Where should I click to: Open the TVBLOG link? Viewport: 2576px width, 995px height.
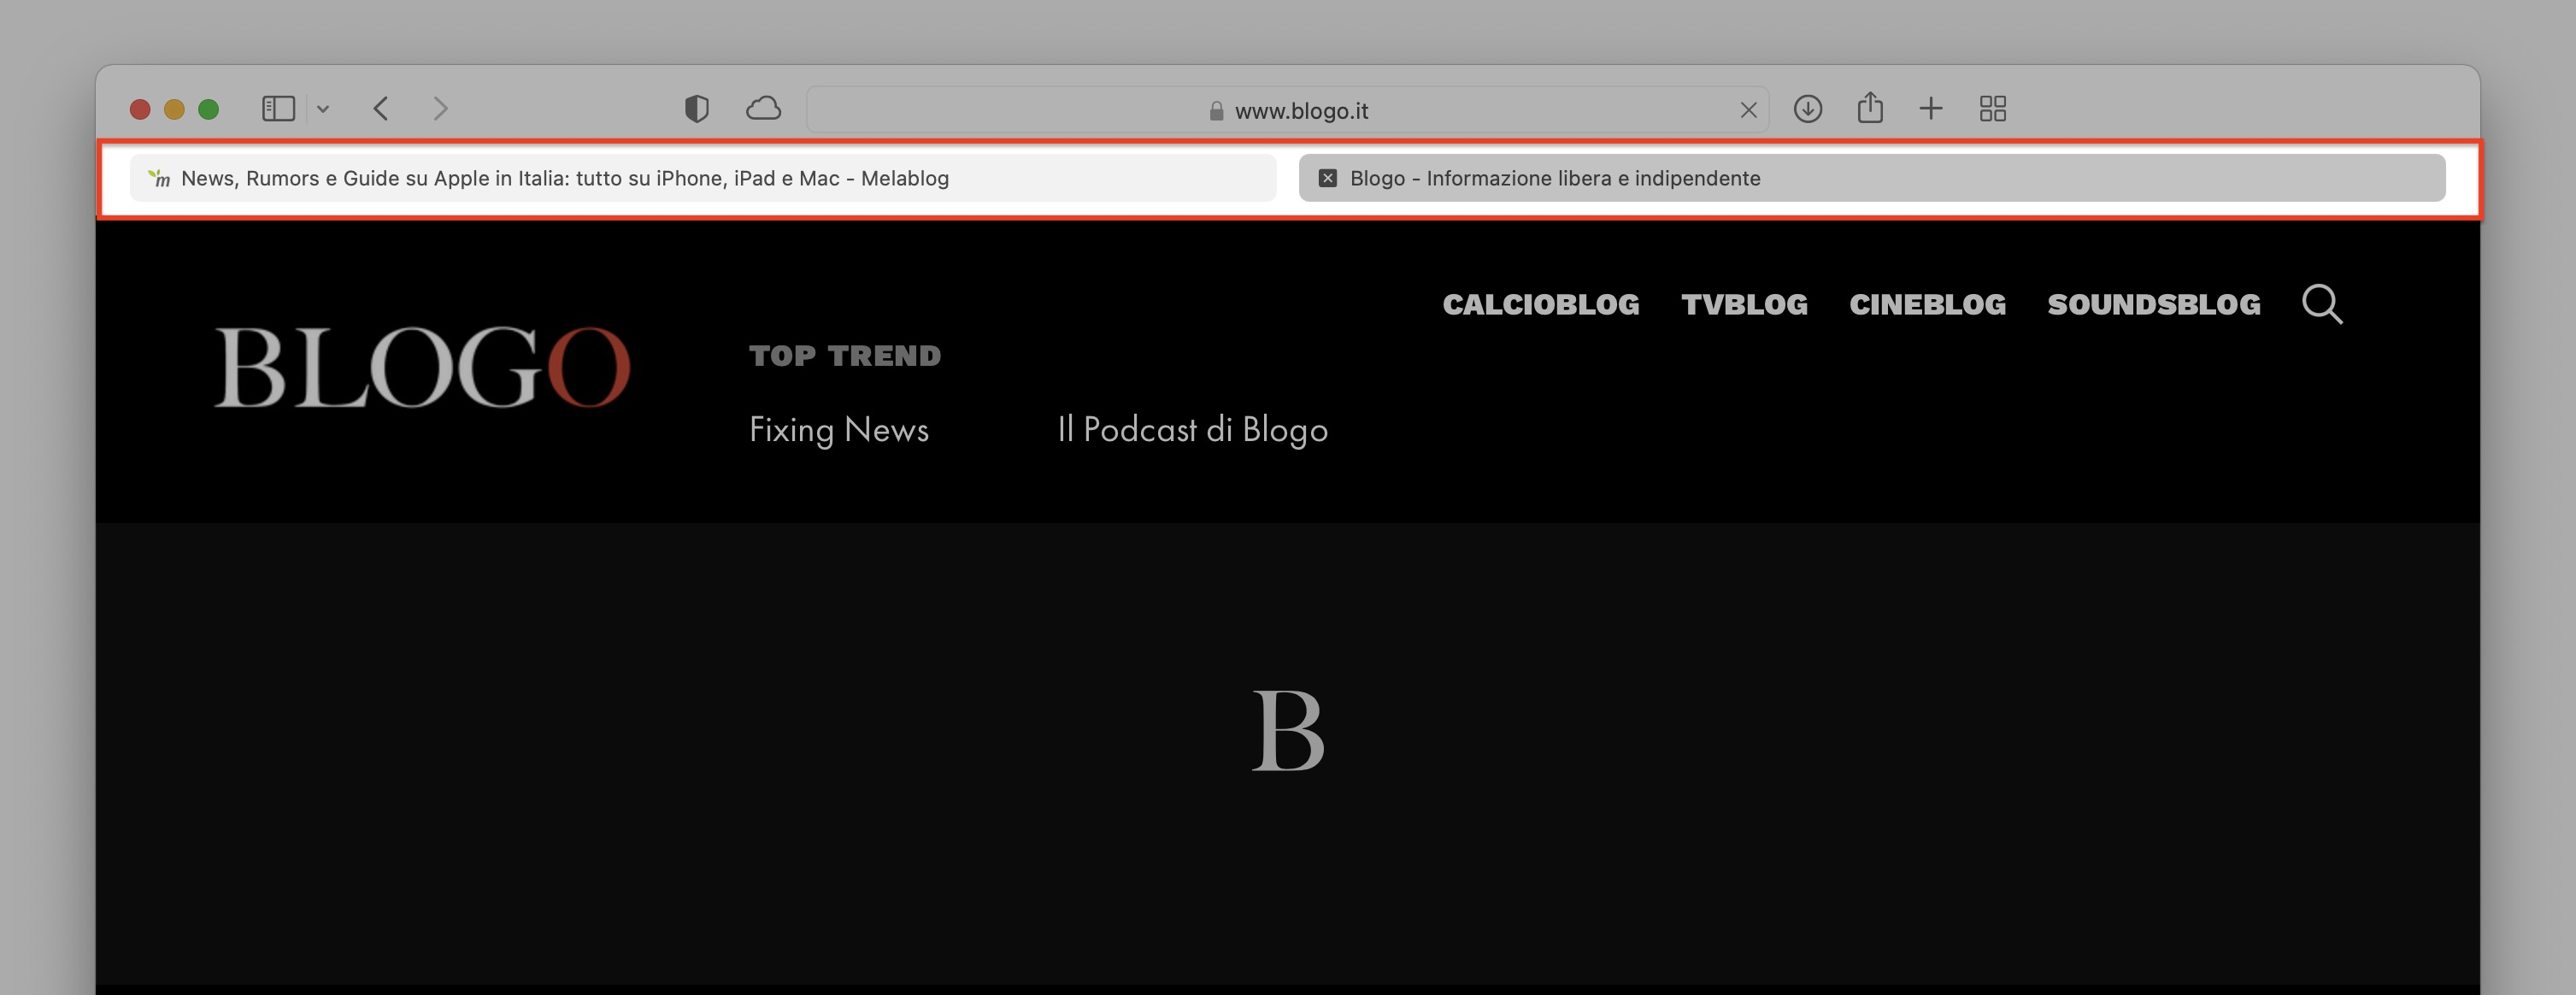tap(1744, 304)
